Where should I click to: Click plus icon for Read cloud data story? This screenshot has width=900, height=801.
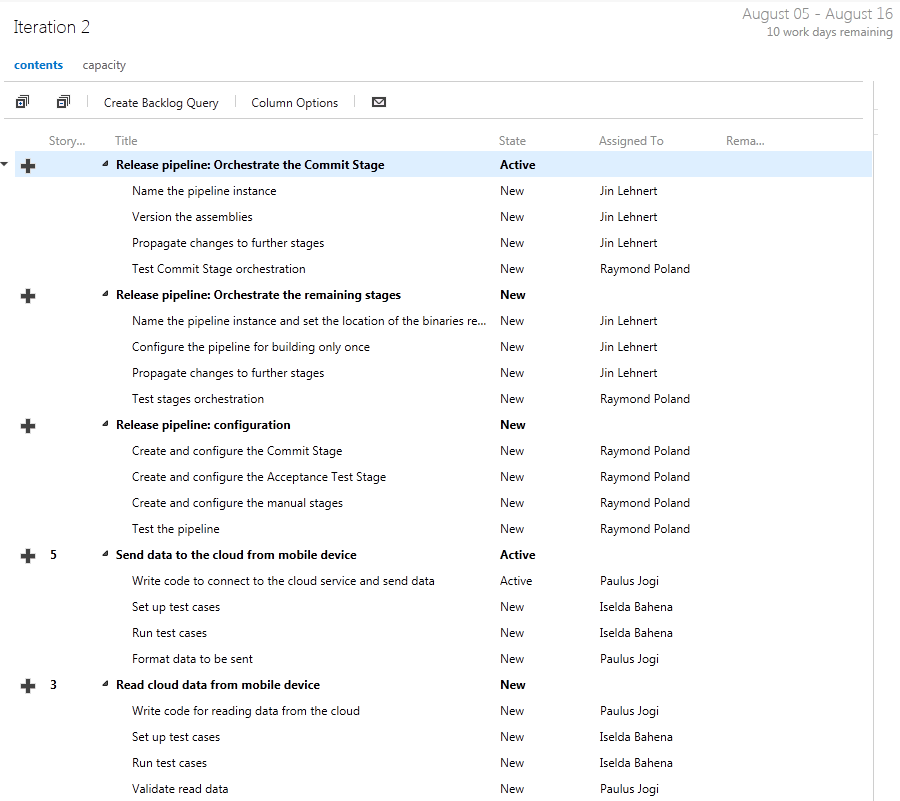coord(28,686)
